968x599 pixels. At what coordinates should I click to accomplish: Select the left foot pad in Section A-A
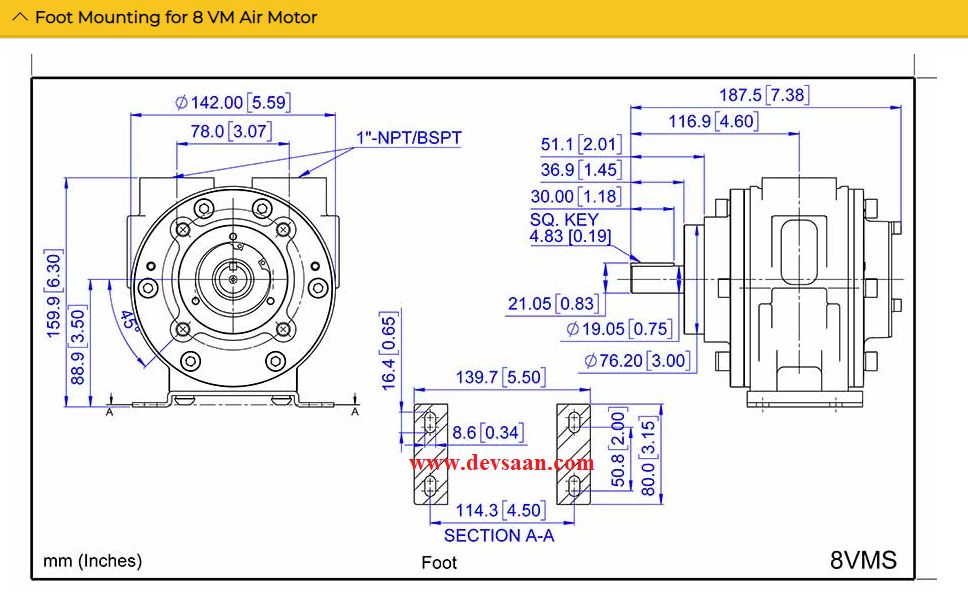430,455
